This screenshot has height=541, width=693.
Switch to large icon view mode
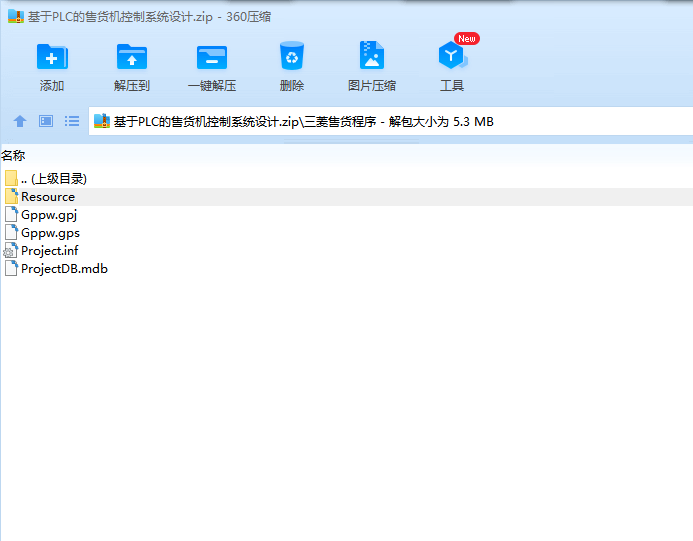coord(46,121)
